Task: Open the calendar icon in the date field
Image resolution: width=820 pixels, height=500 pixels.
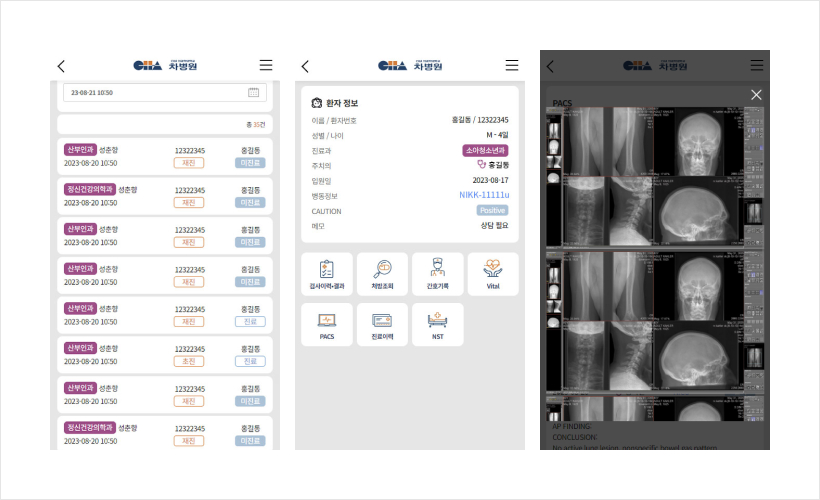Action: click(x=253, y=93)
